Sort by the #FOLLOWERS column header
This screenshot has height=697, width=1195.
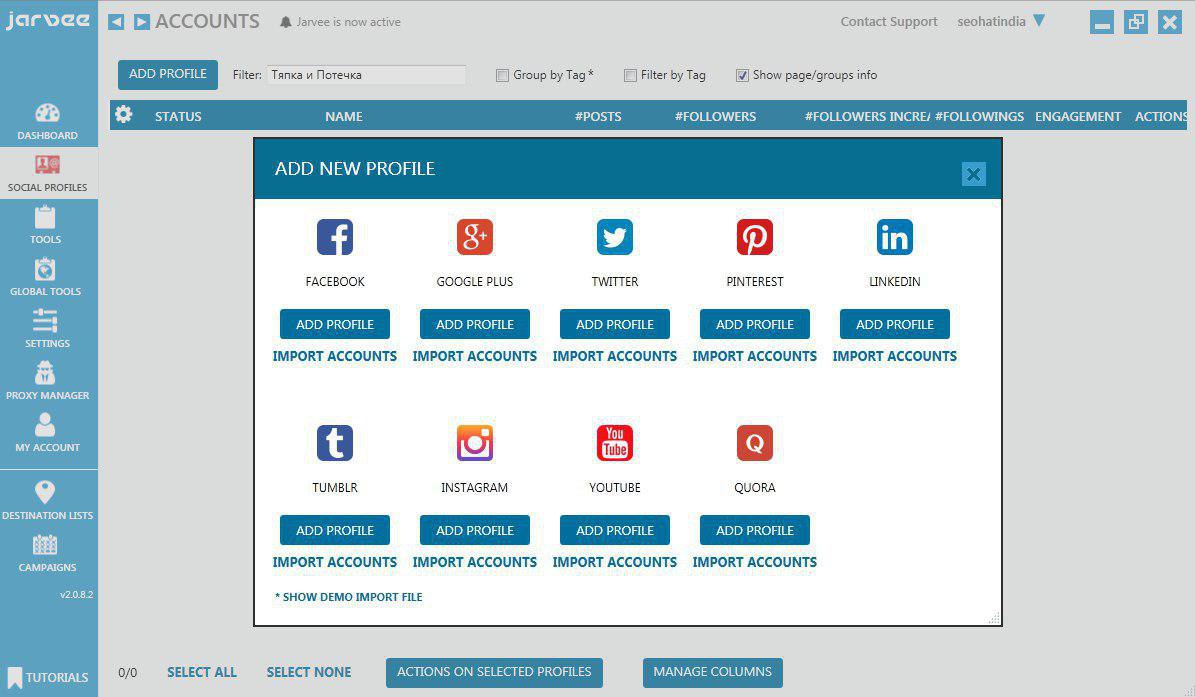coord(715,117)
